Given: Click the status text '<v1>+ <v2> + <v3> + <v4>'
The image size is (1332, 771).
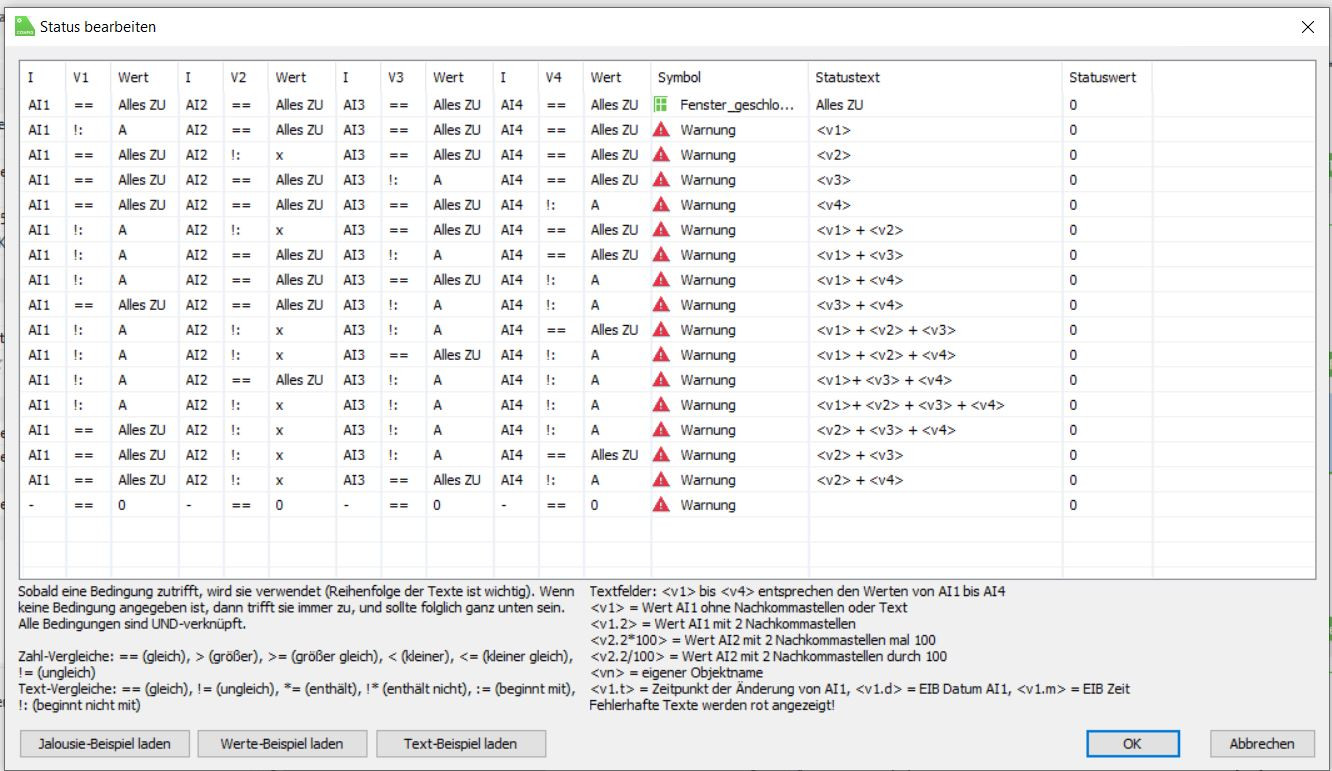Looking at the screenshot, I should (910, 404).
